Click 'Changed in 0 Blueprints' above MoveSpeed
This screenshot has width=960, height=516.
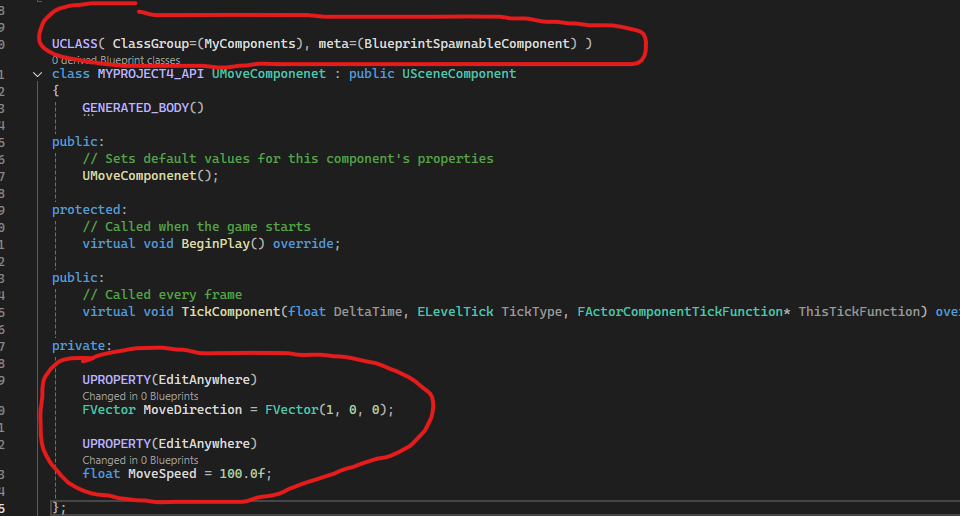[140, 460]
